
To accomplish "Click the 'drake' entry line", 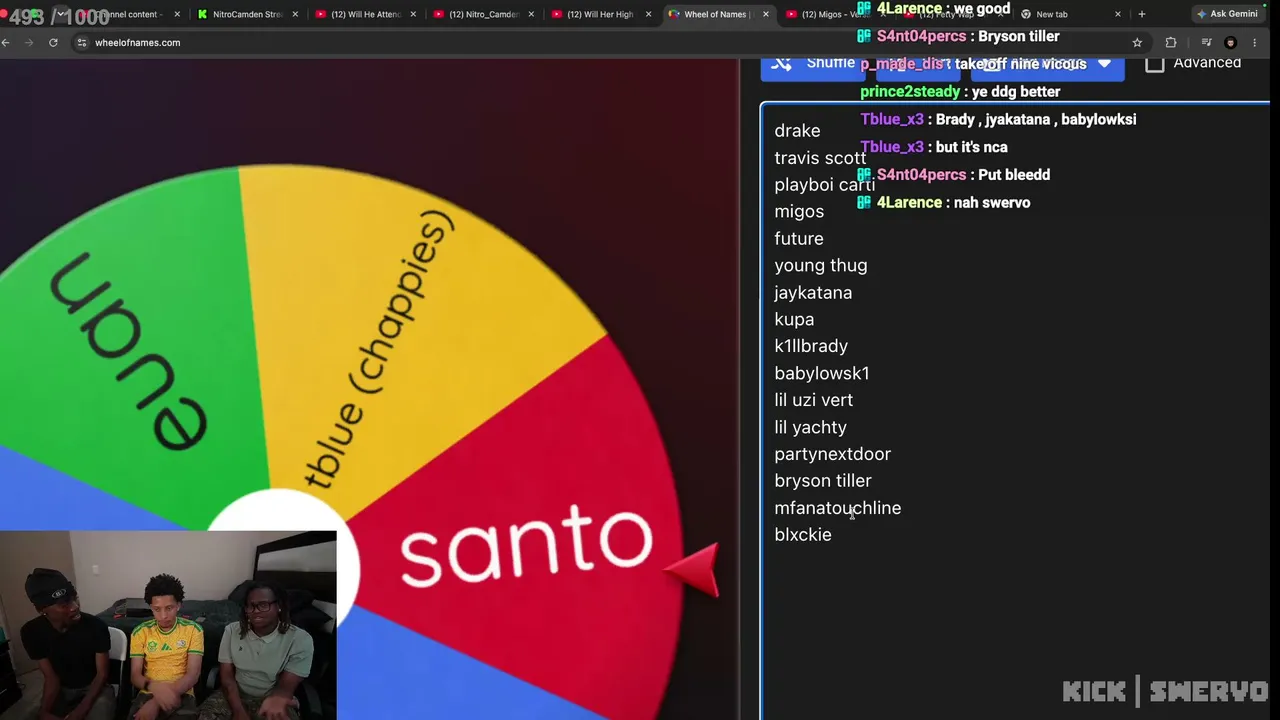I will [x=797, y=131].
